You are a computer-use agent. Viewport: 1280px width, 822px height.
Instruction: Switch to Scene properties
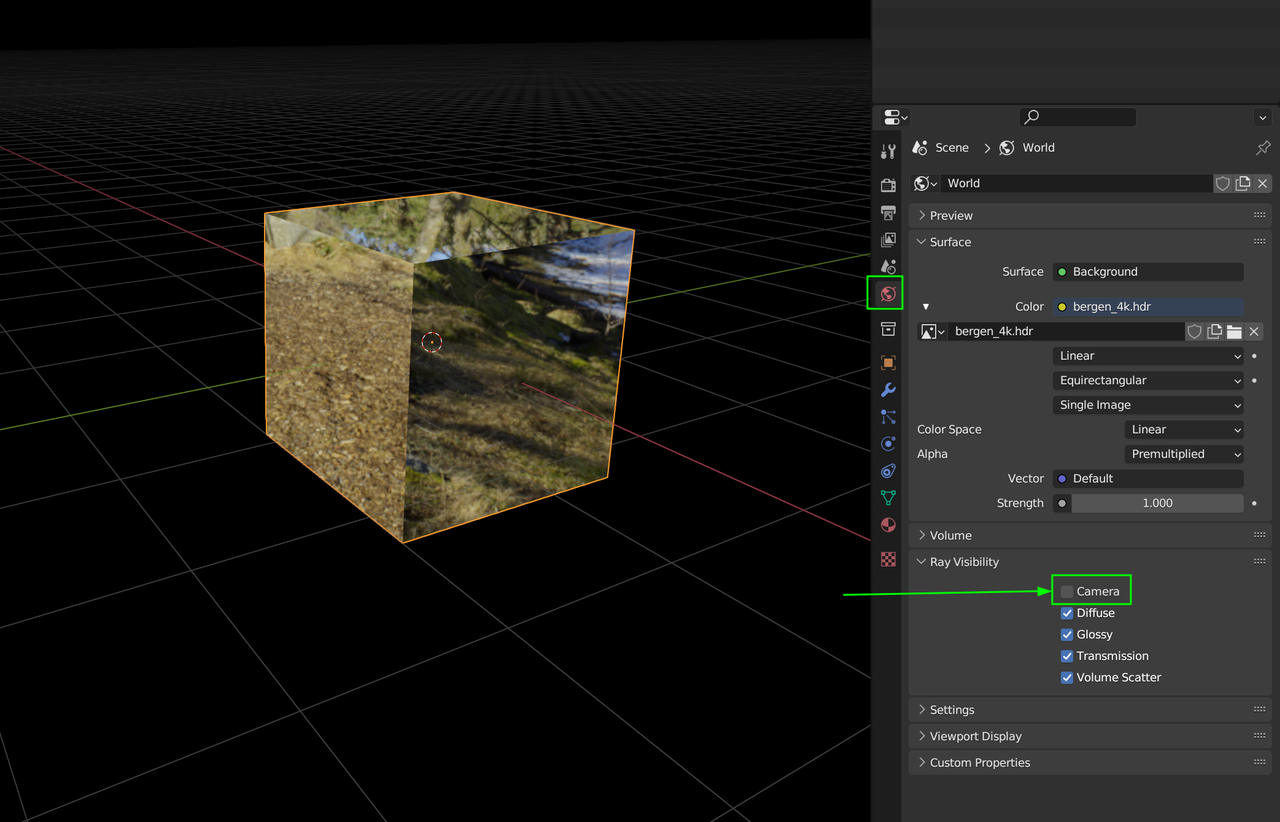[888, 266]
